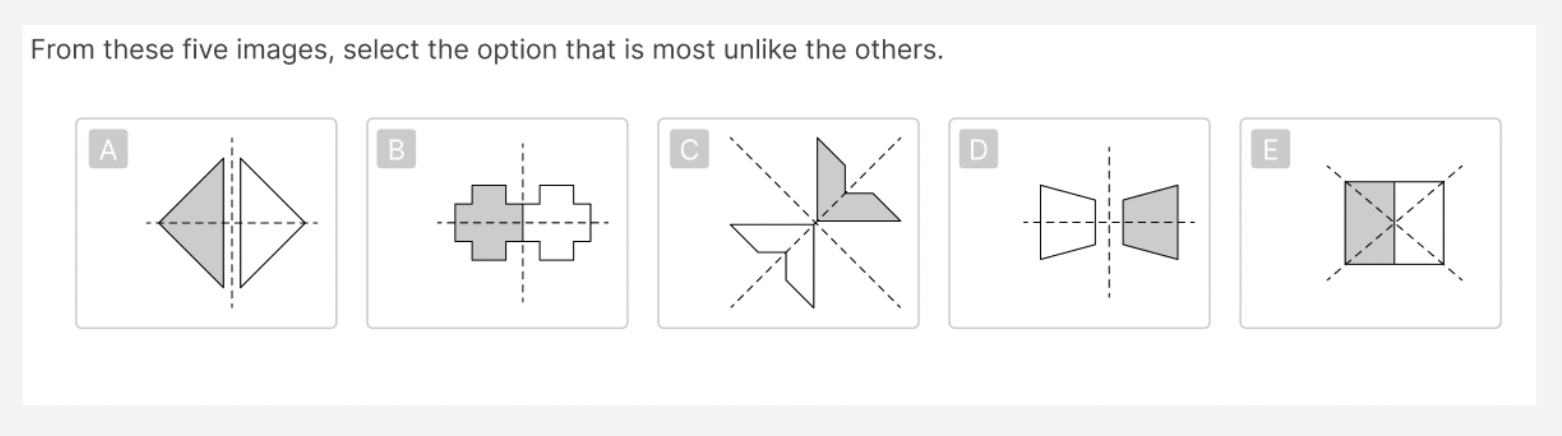Click the gray letter C badge
1562x436 pixels.
coord(689,150)
